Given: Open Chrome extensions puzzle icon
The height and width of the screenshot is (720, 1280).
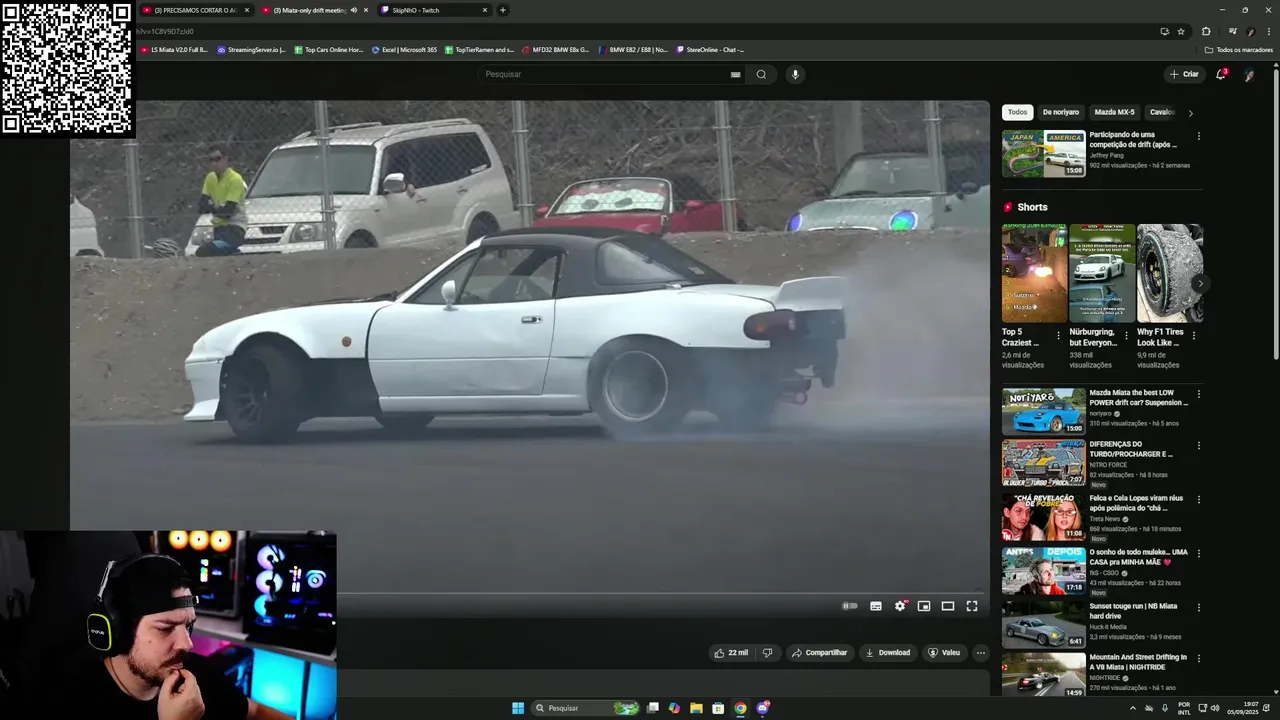Looking at the screenshot, I should 1206,31.
